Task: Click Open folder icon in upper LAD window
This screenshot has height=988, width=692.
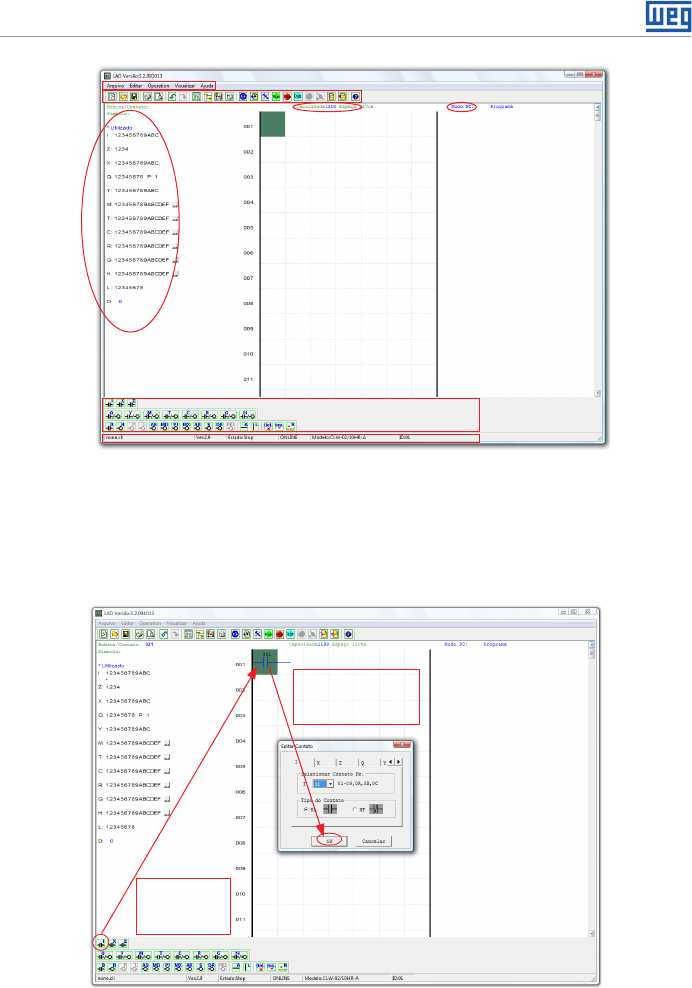Action: [124, 96]
